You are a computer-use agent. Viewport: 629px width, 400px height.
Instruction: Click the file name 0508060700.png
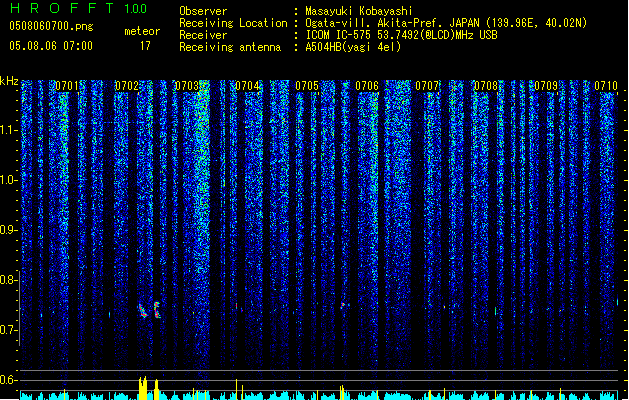(x=51, y=26)
